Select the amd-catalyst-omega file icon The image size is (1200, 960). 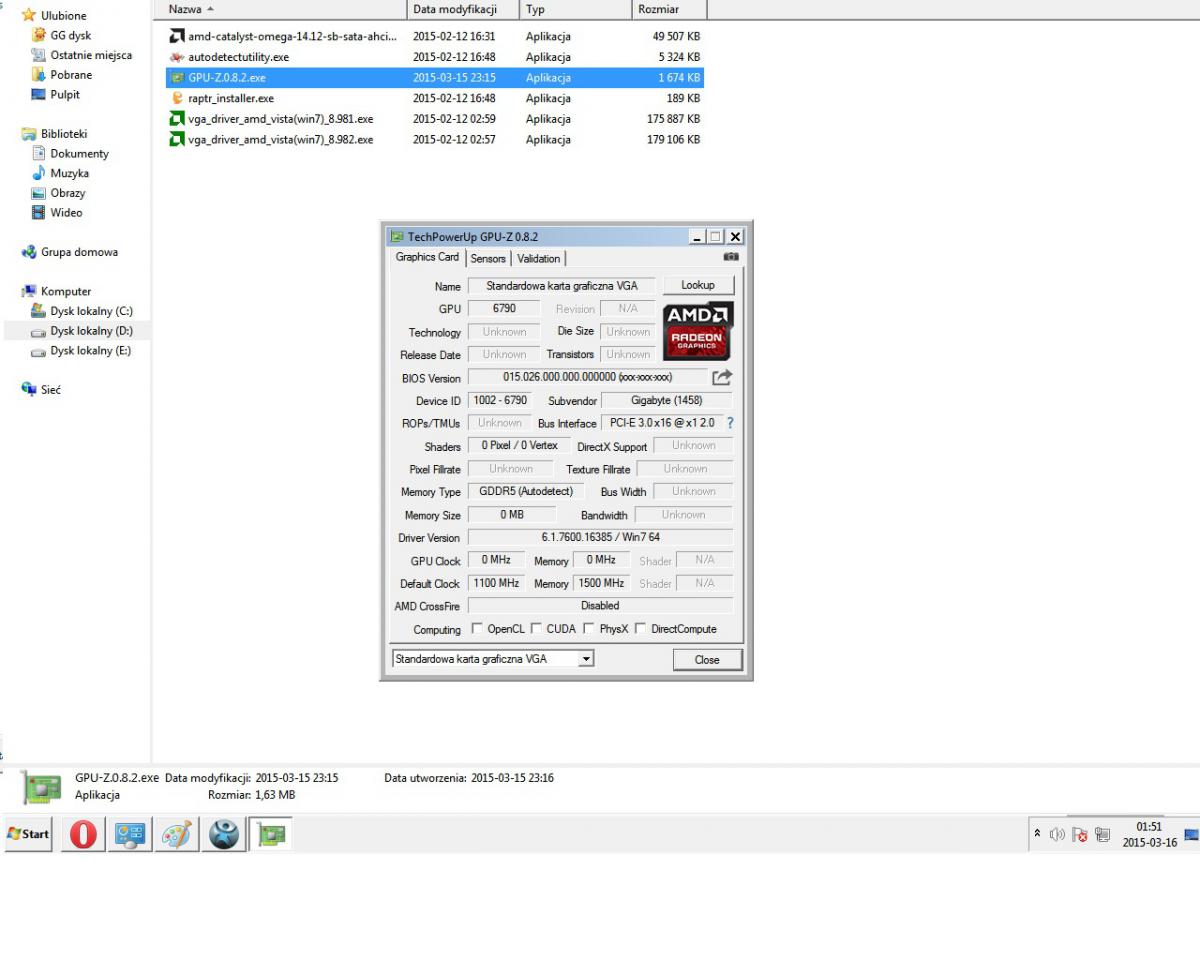click(177, 36)
